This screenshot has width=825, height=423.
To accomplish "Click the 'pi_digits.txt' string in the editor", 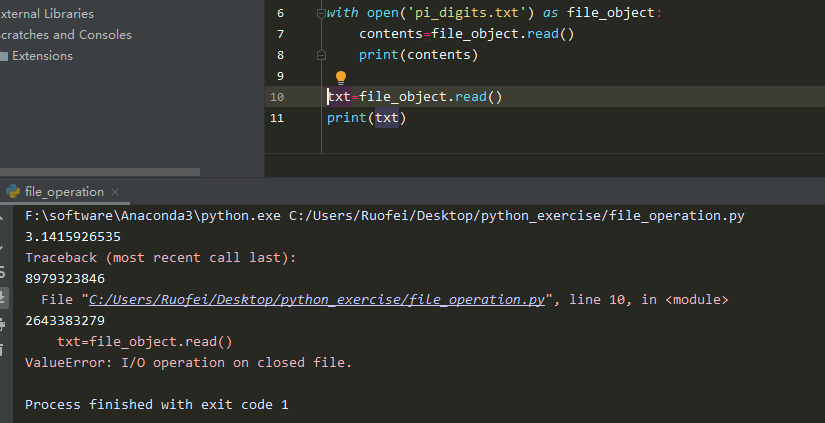I will 467,13.
